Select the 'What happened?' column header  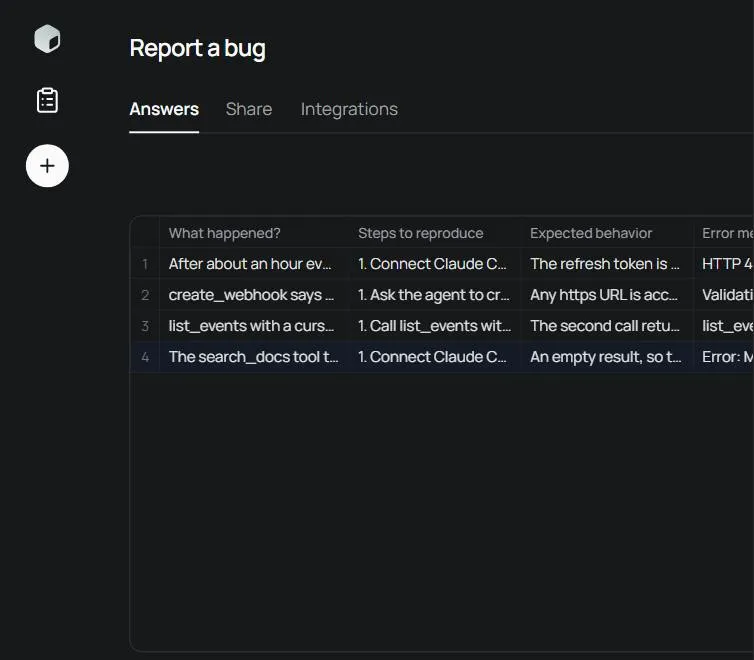pos(254,233)
